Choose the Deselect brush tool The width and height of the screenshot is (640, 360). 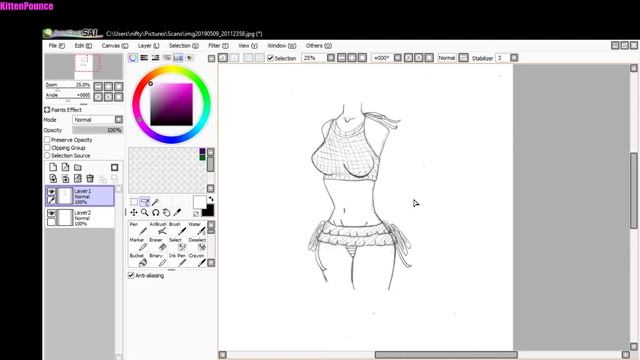point(197,244)
